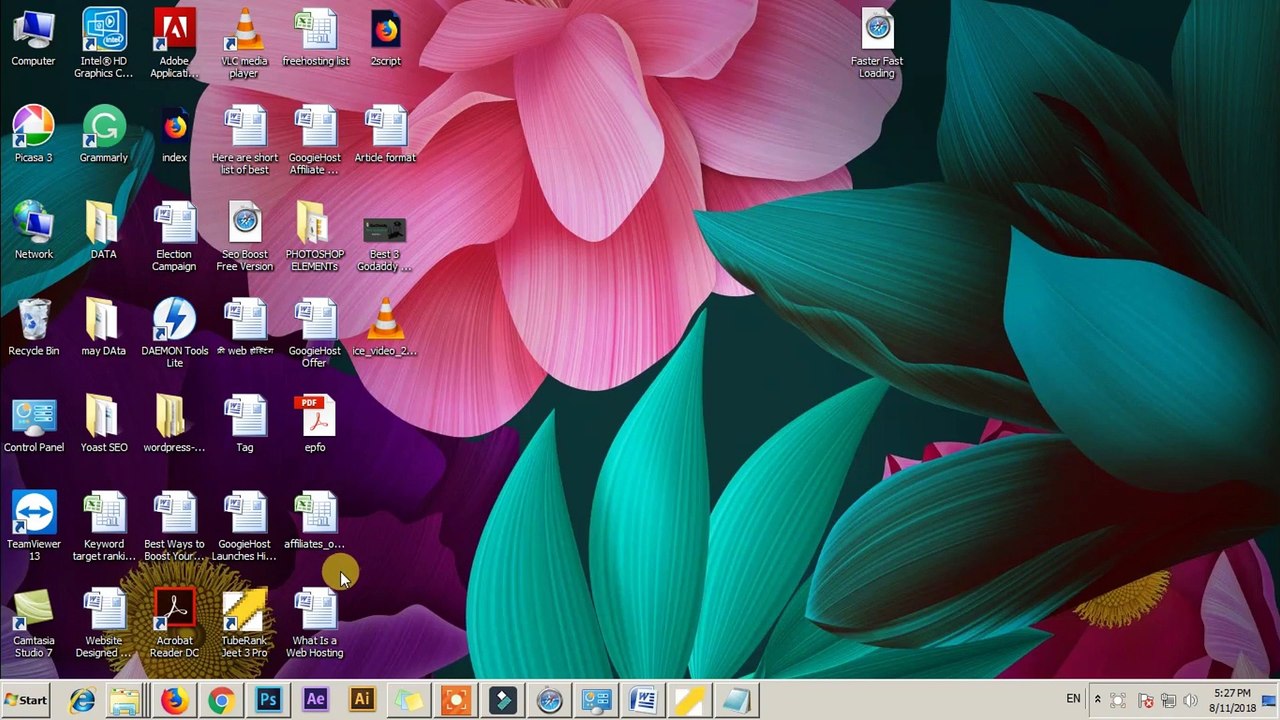Select the Adobe Application Manager shortcut
Viewport: 1280px width, 720px height.
coord(174,44)
